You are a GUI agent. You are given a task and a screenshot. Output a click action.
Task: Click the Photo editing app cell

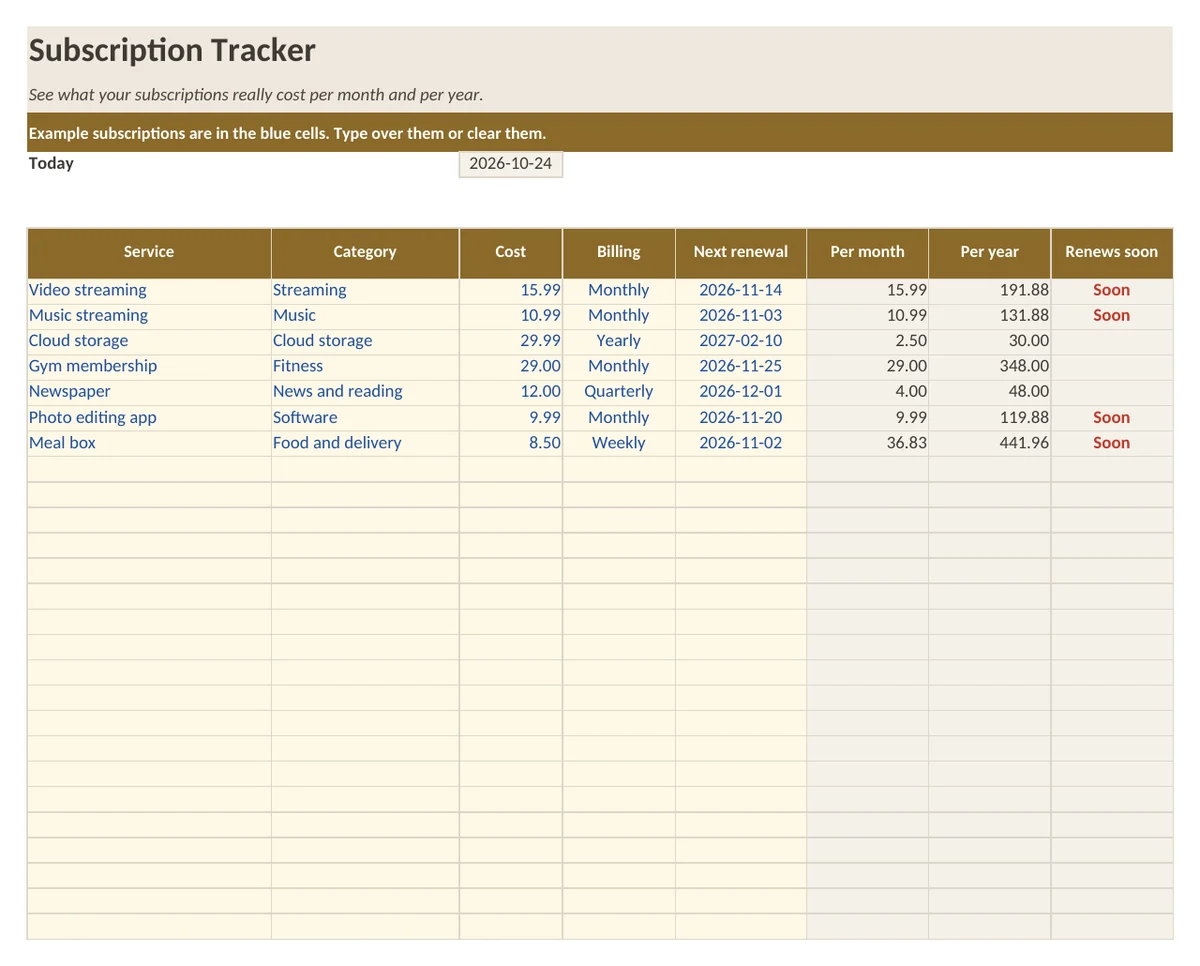pos(149,418)
